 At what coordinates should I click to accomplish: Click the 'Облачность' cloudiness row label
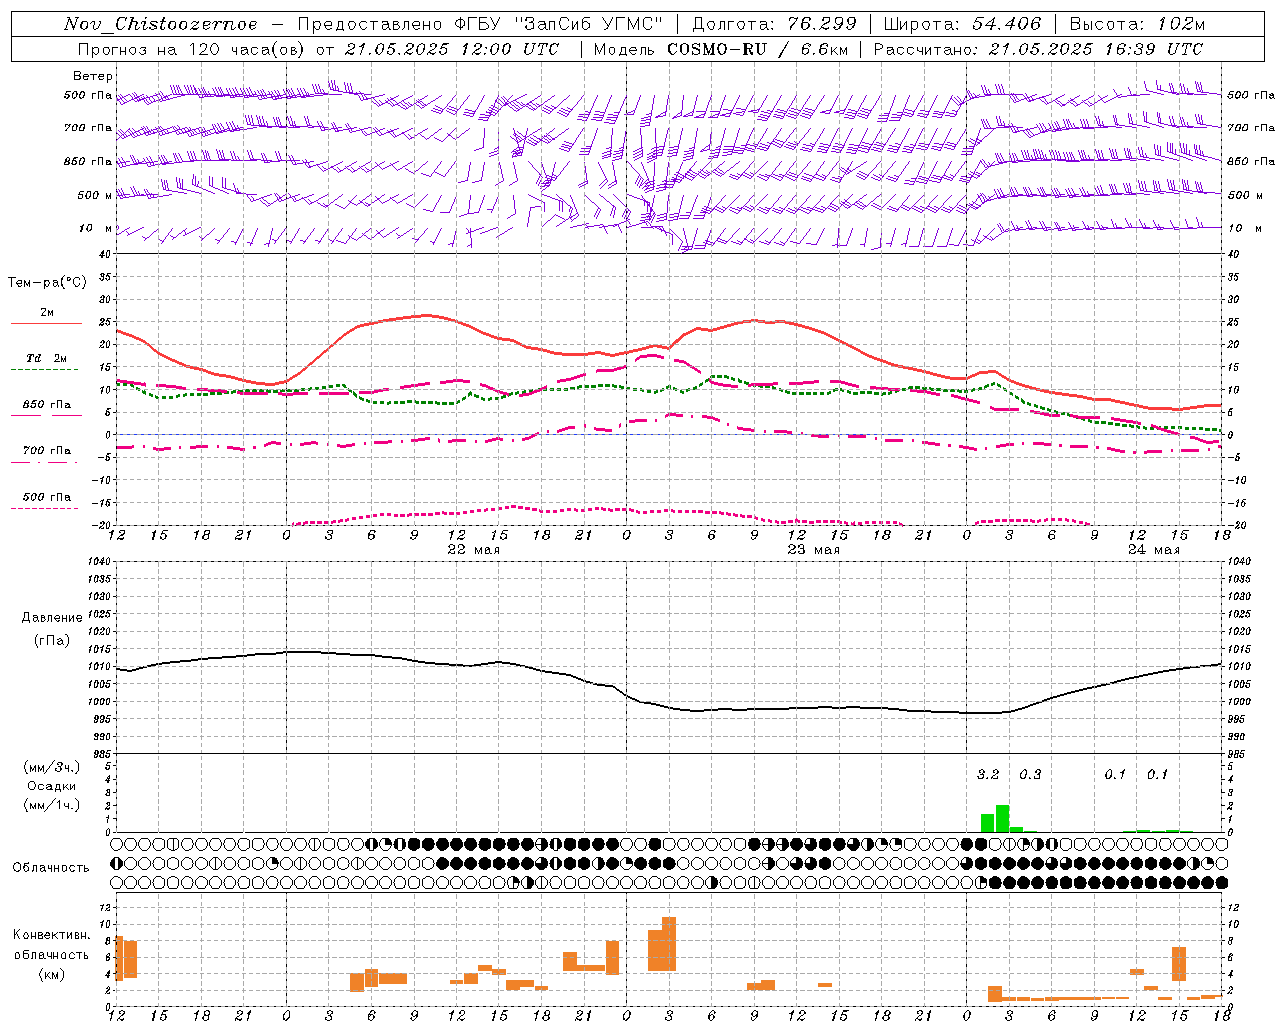tap(51, 868)
